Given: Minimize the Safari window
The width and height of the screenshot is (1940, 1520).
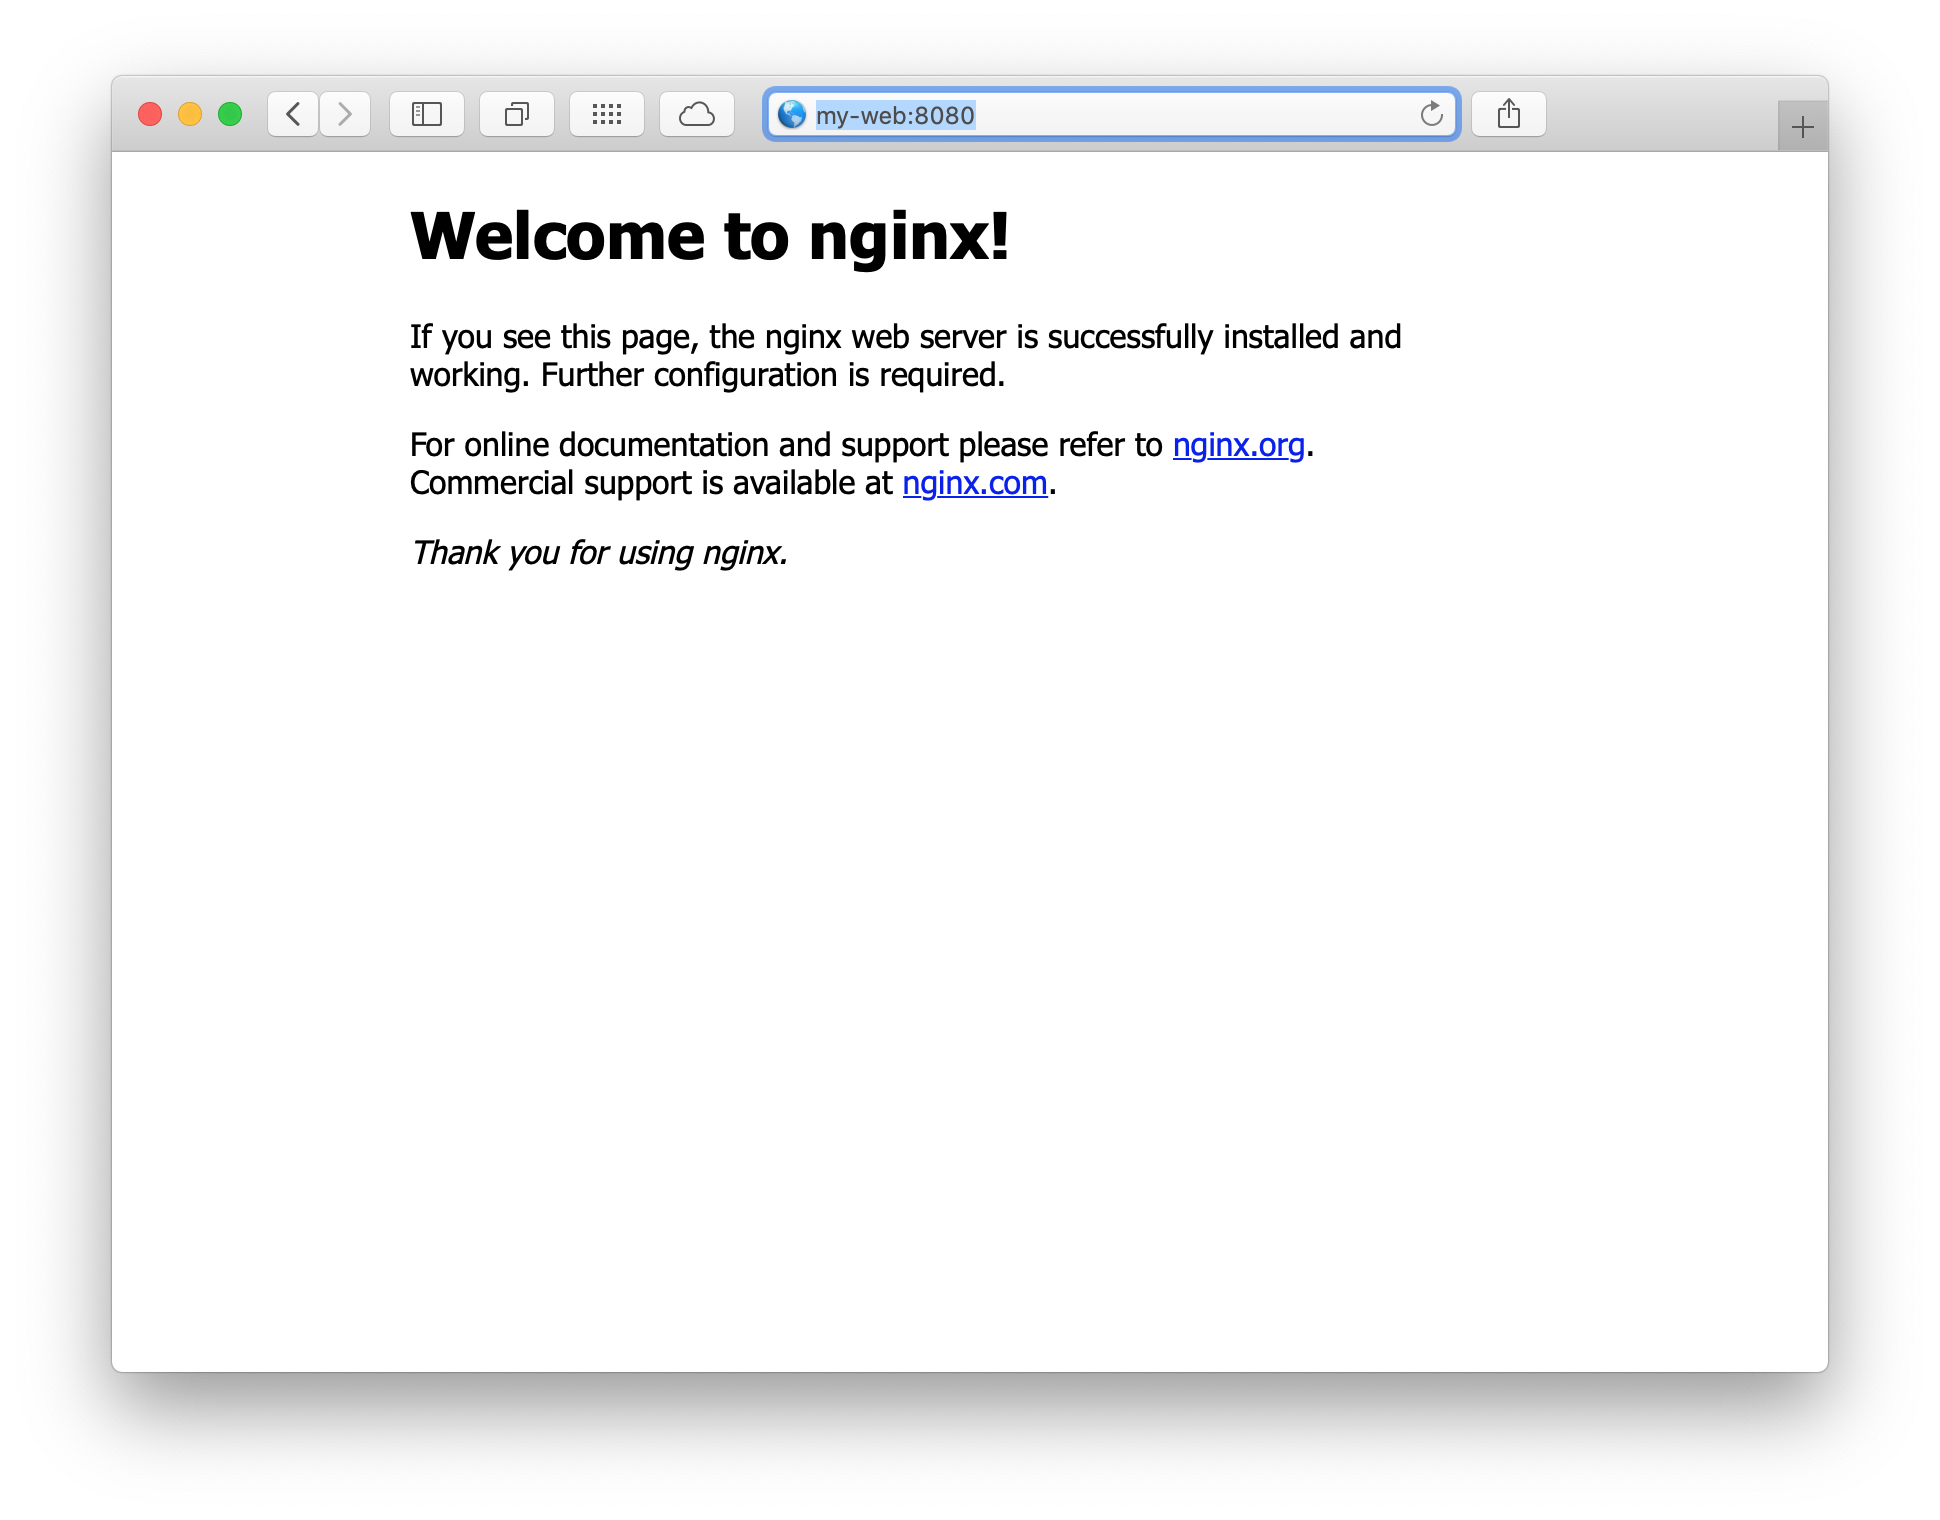Looking at the screenshot, I should click(190, 114).
